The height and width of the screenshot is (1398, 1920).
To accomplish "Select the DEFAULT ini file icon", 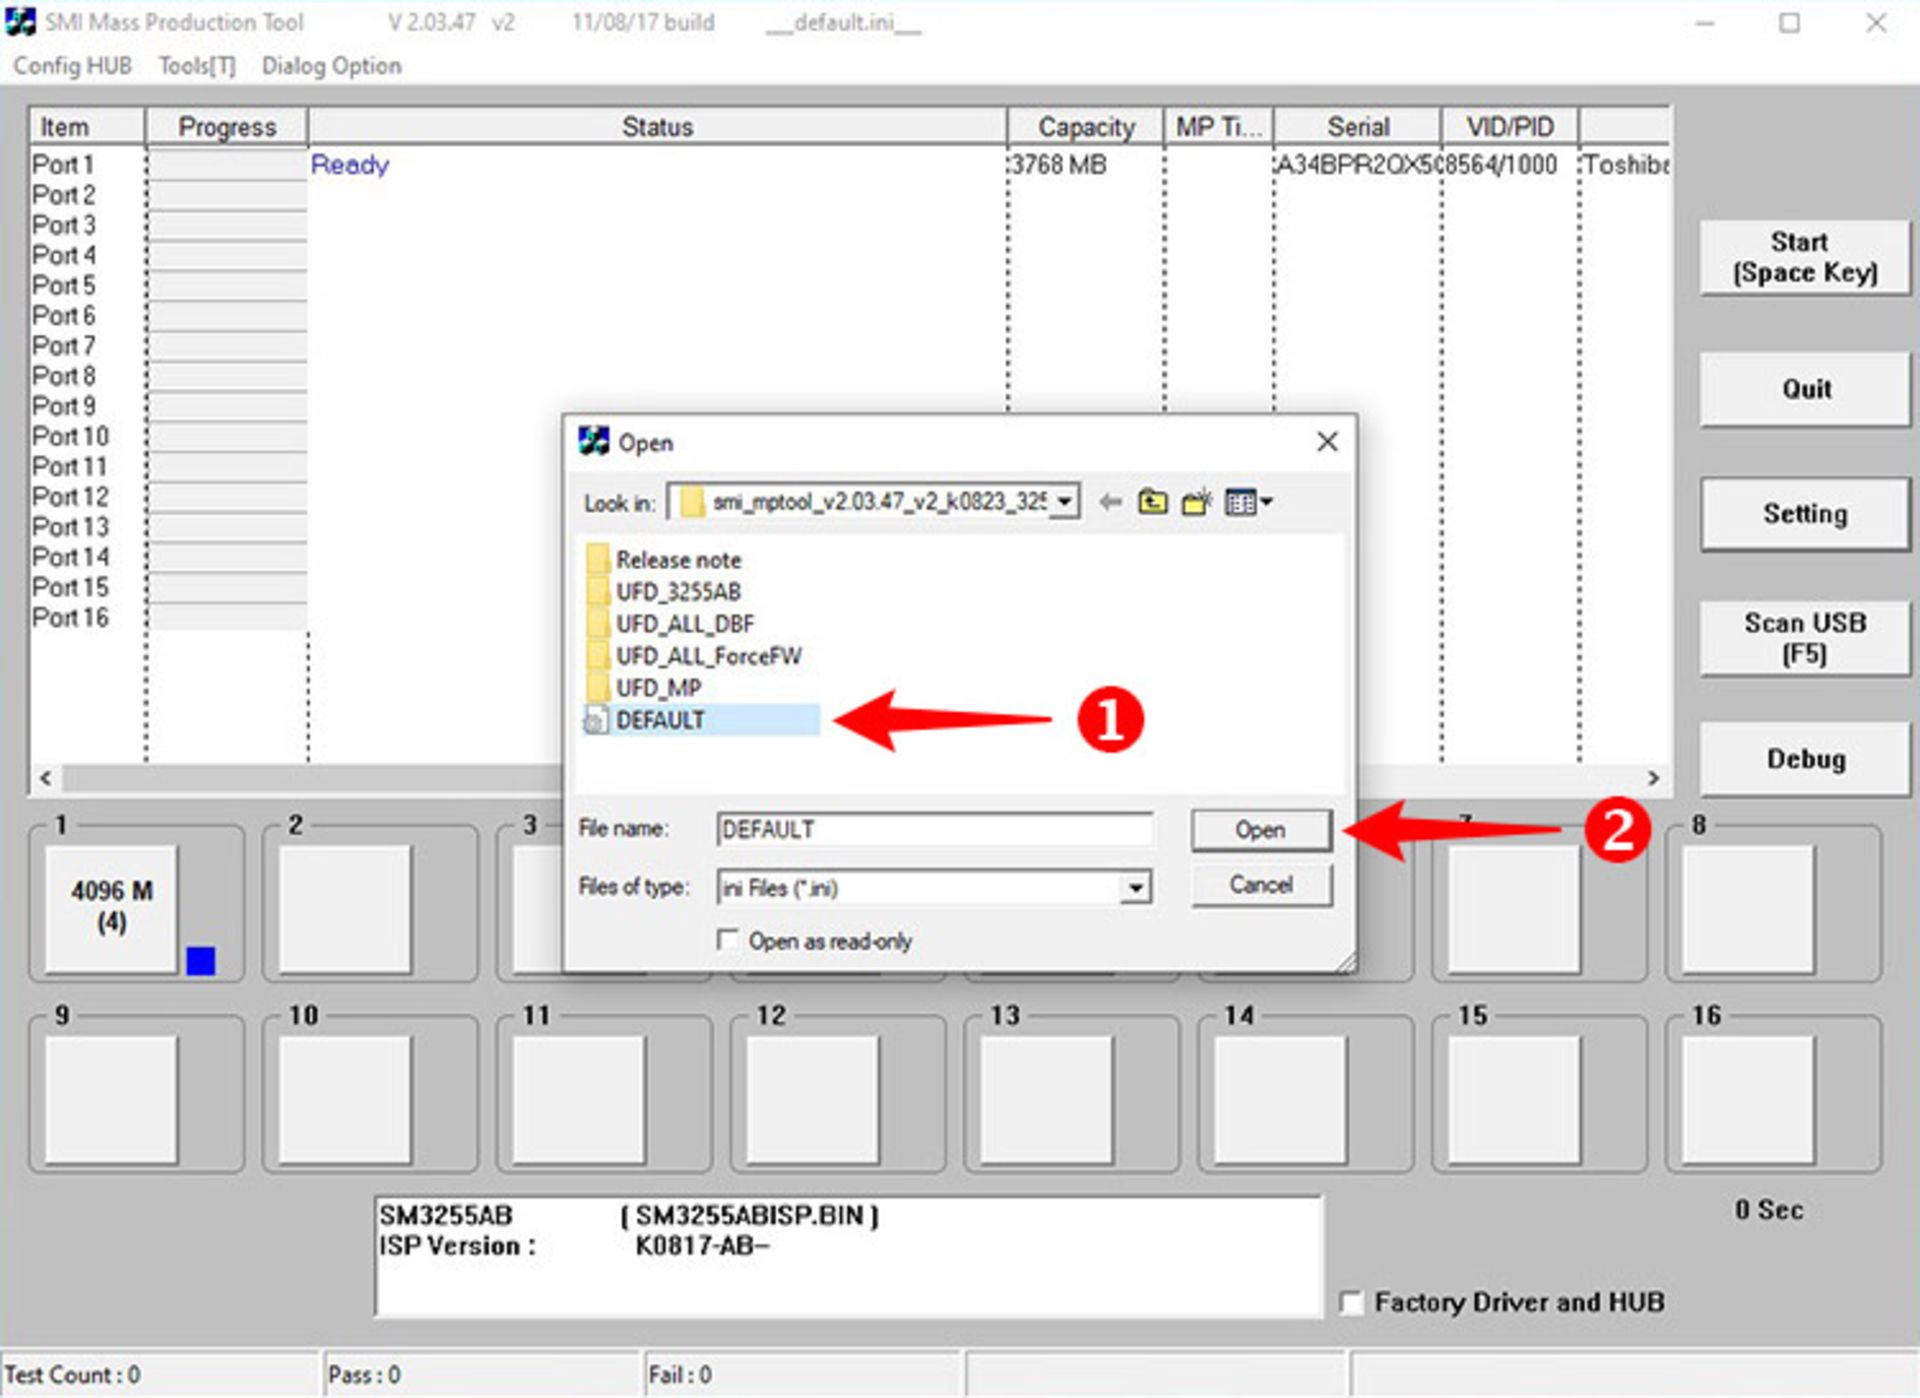I will click(596, 720).
